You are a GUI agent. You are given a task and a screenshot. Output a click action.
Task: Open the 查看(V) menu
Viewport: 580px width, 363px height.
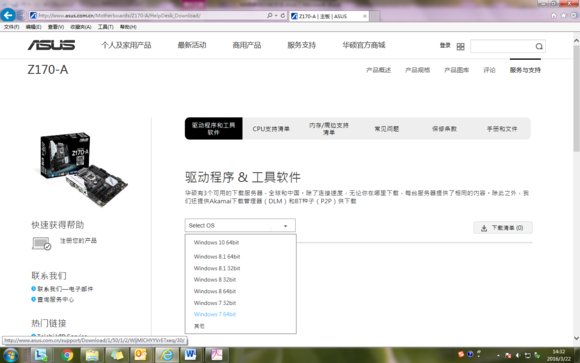[56, 27]
